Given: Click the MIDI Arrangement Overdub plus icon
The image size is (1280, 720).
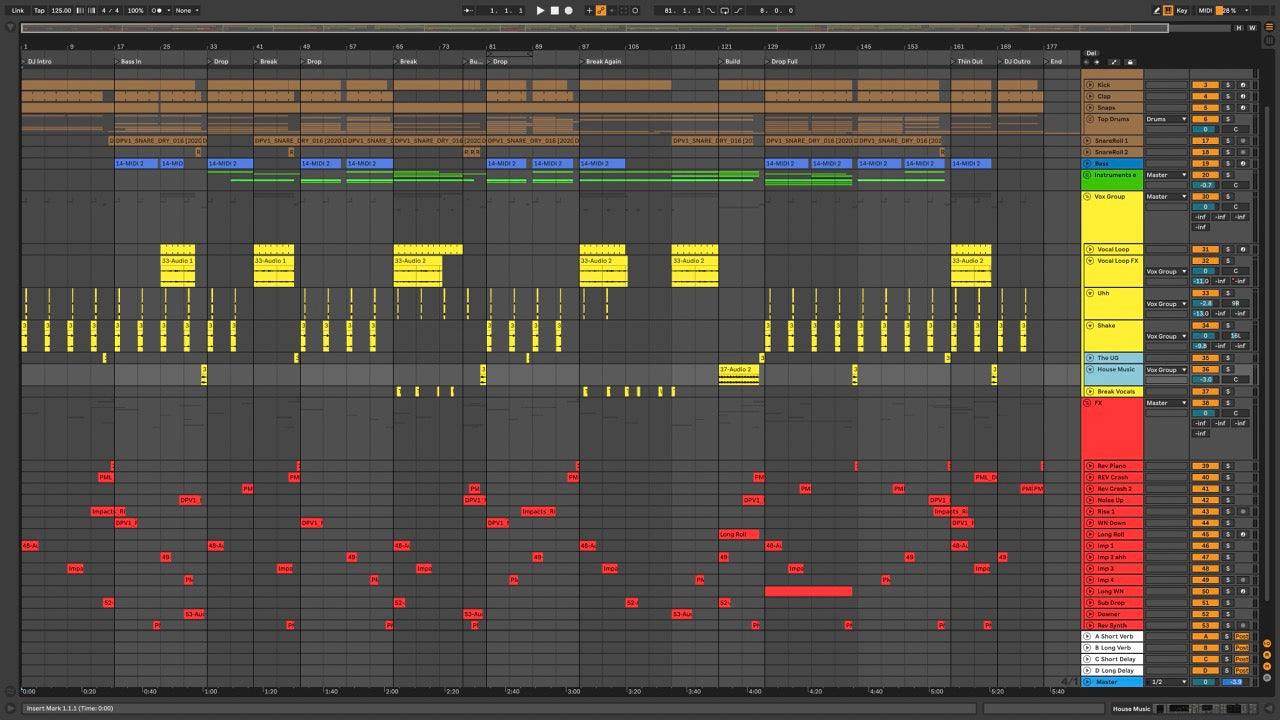Looking at the screenshot, I should click(589, 10).
